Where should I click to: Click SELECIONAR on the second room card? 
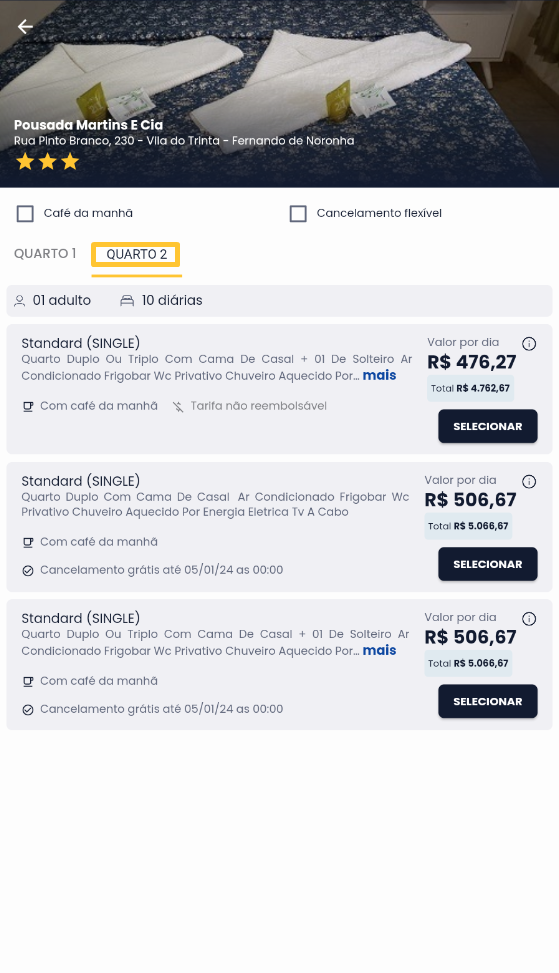pos(488,564)
